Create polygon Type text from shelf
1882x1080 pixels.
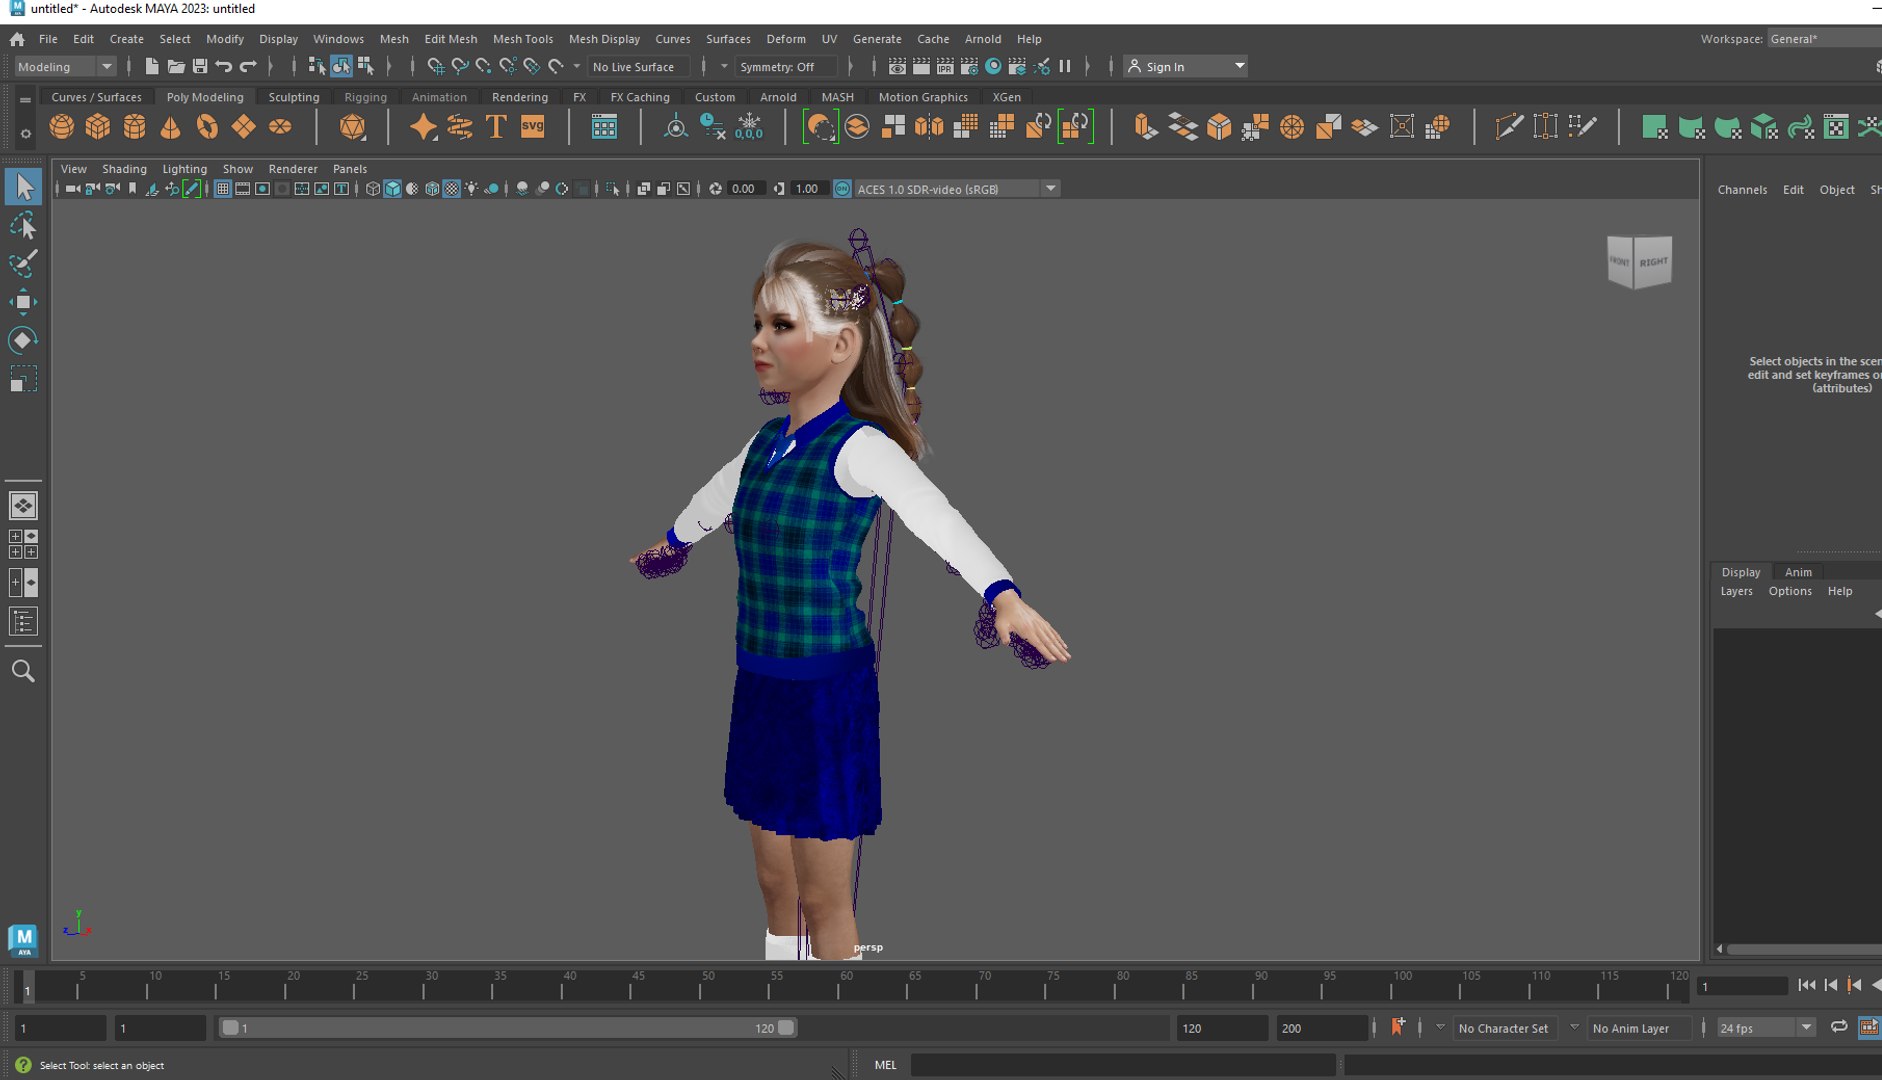496,127
